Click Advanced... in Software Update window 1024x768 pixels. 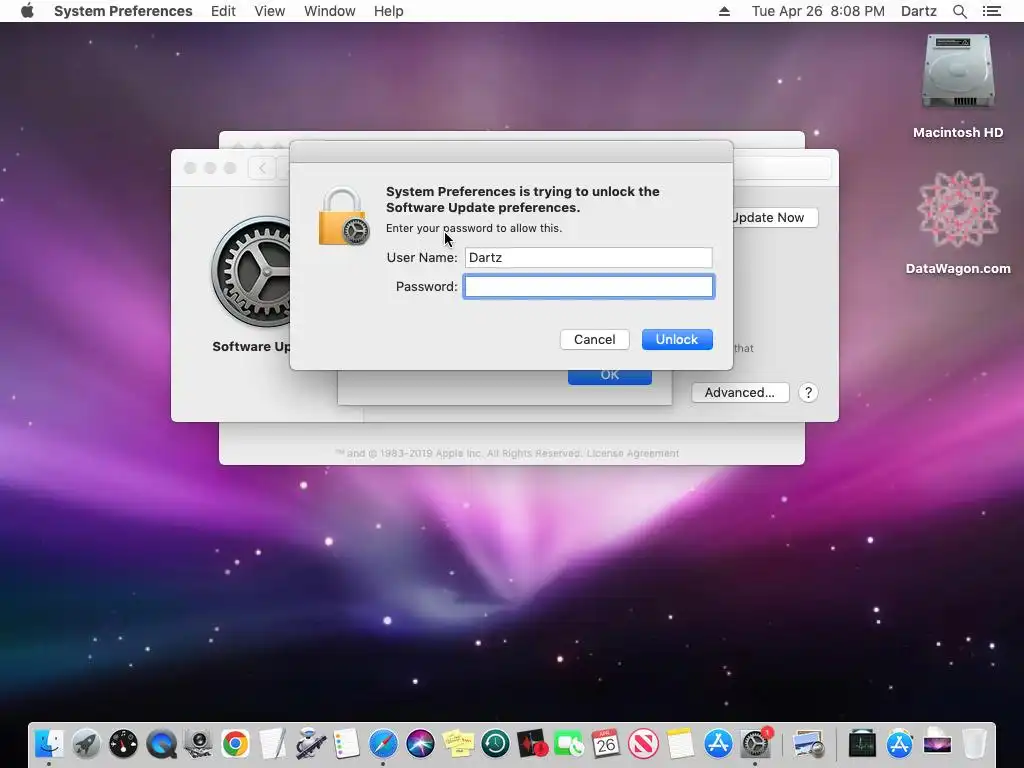coord(740,392)
